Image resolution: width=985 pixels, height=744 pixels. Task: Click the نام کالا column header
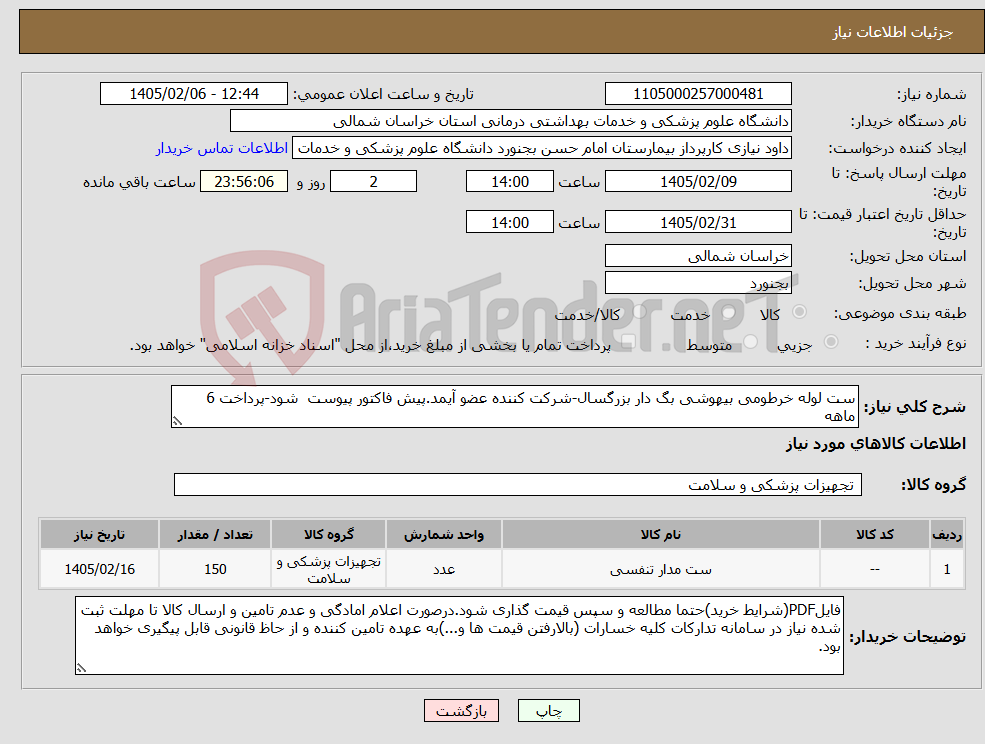(x=660, y=534)
